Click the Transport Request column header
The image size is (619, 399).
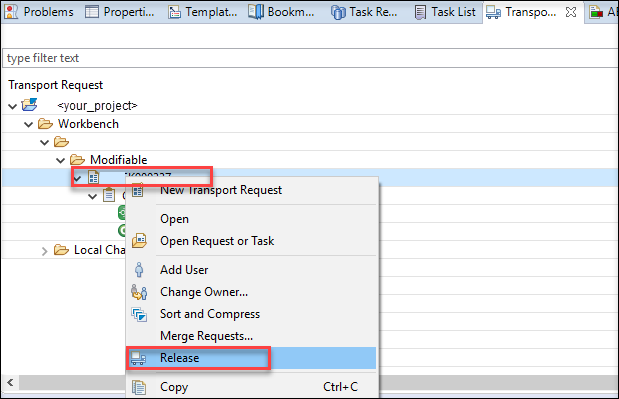pyautogui.click(x=56, y=85)
